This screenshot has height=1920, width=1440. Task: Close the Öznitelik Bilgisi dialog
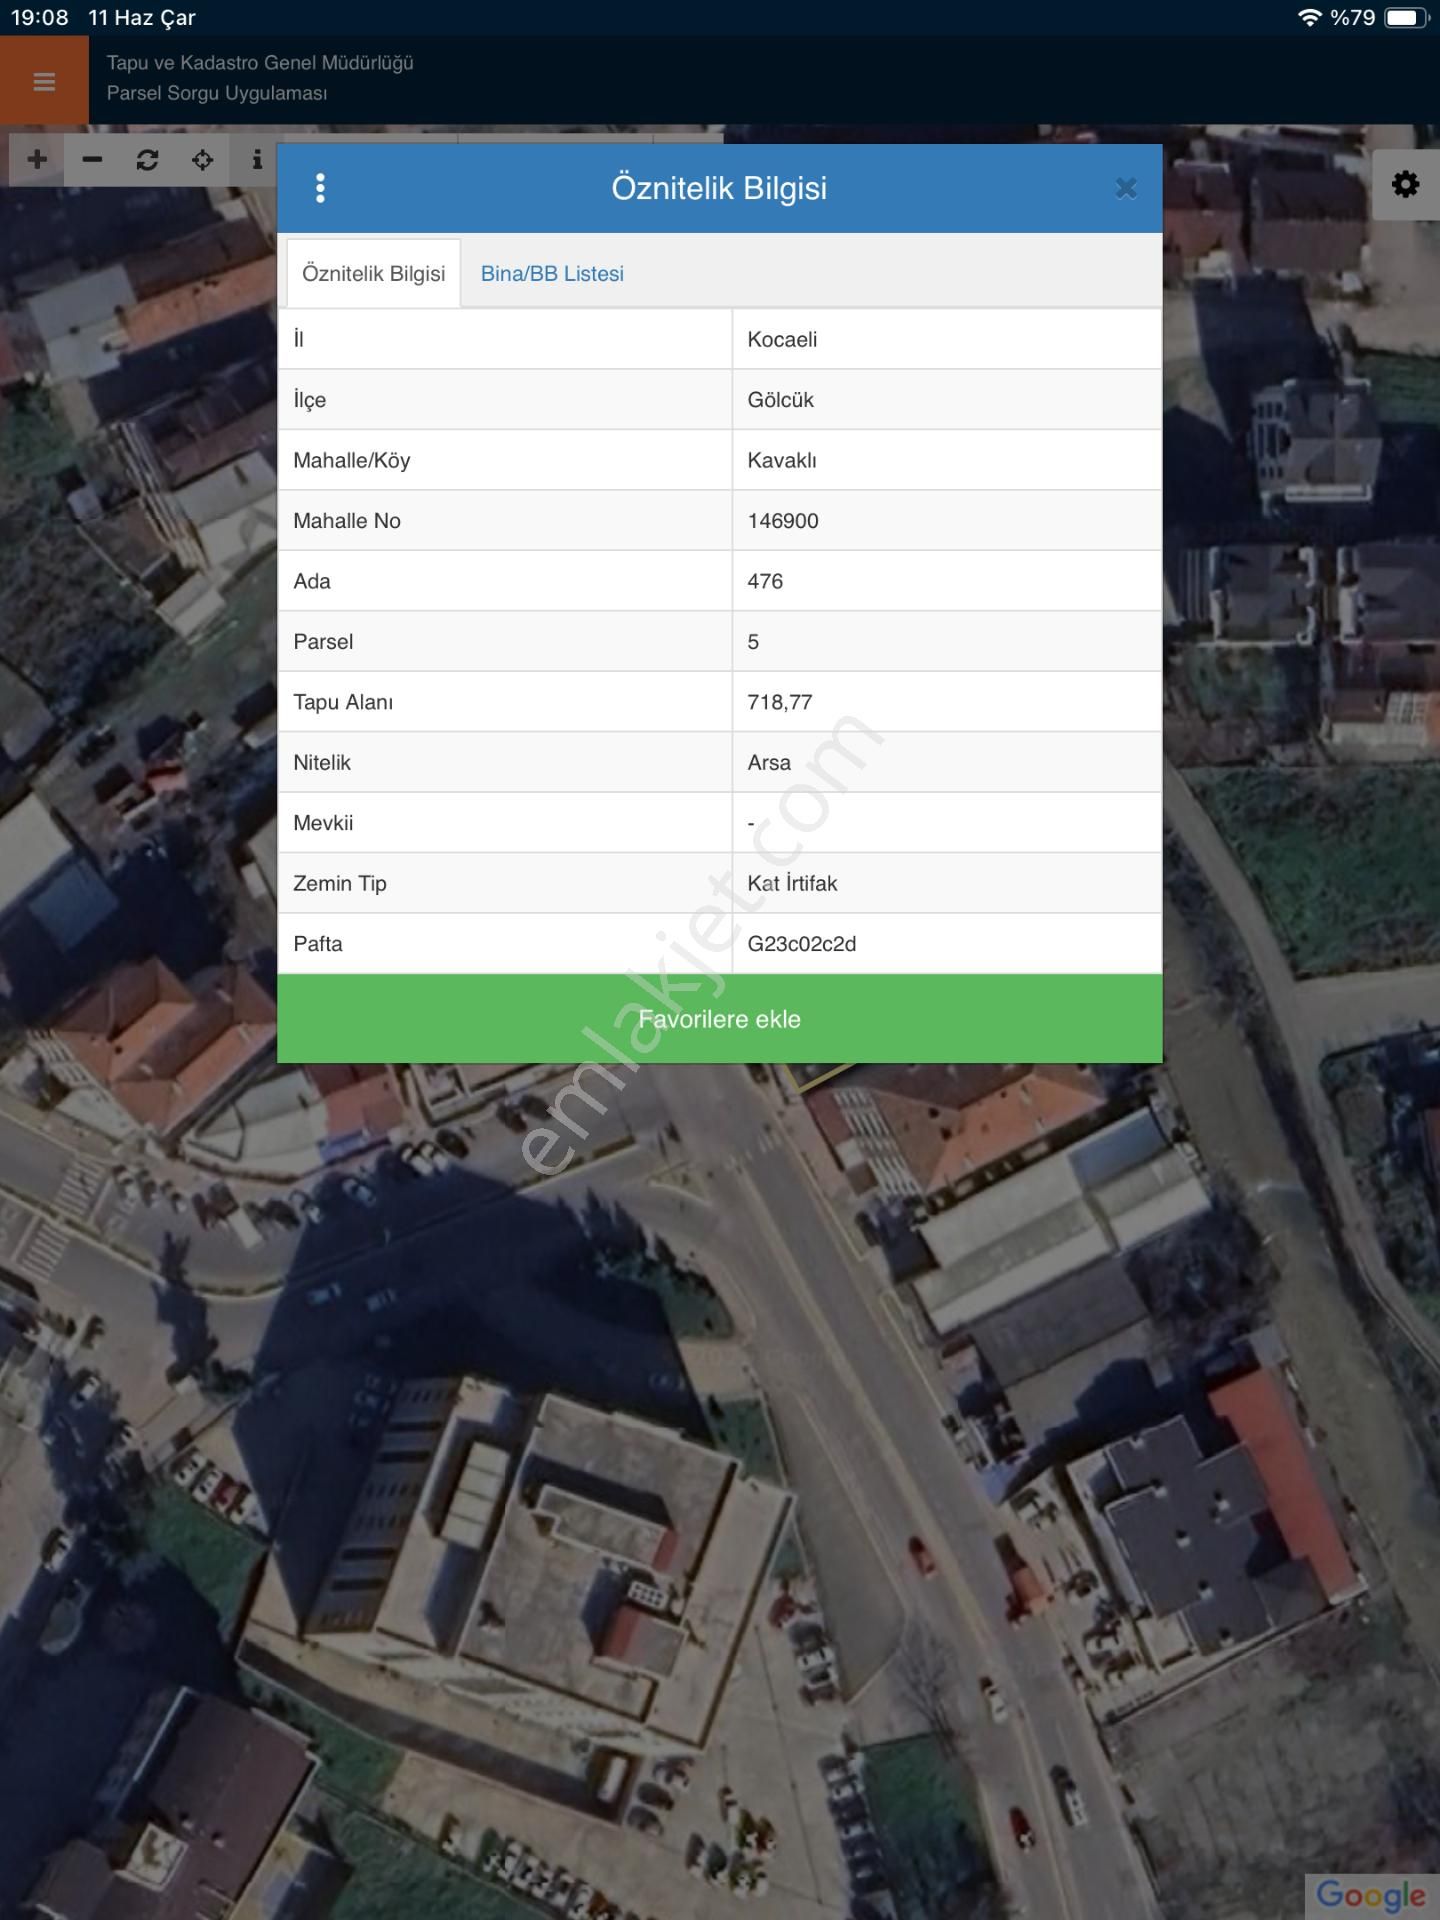(1126, 188)
